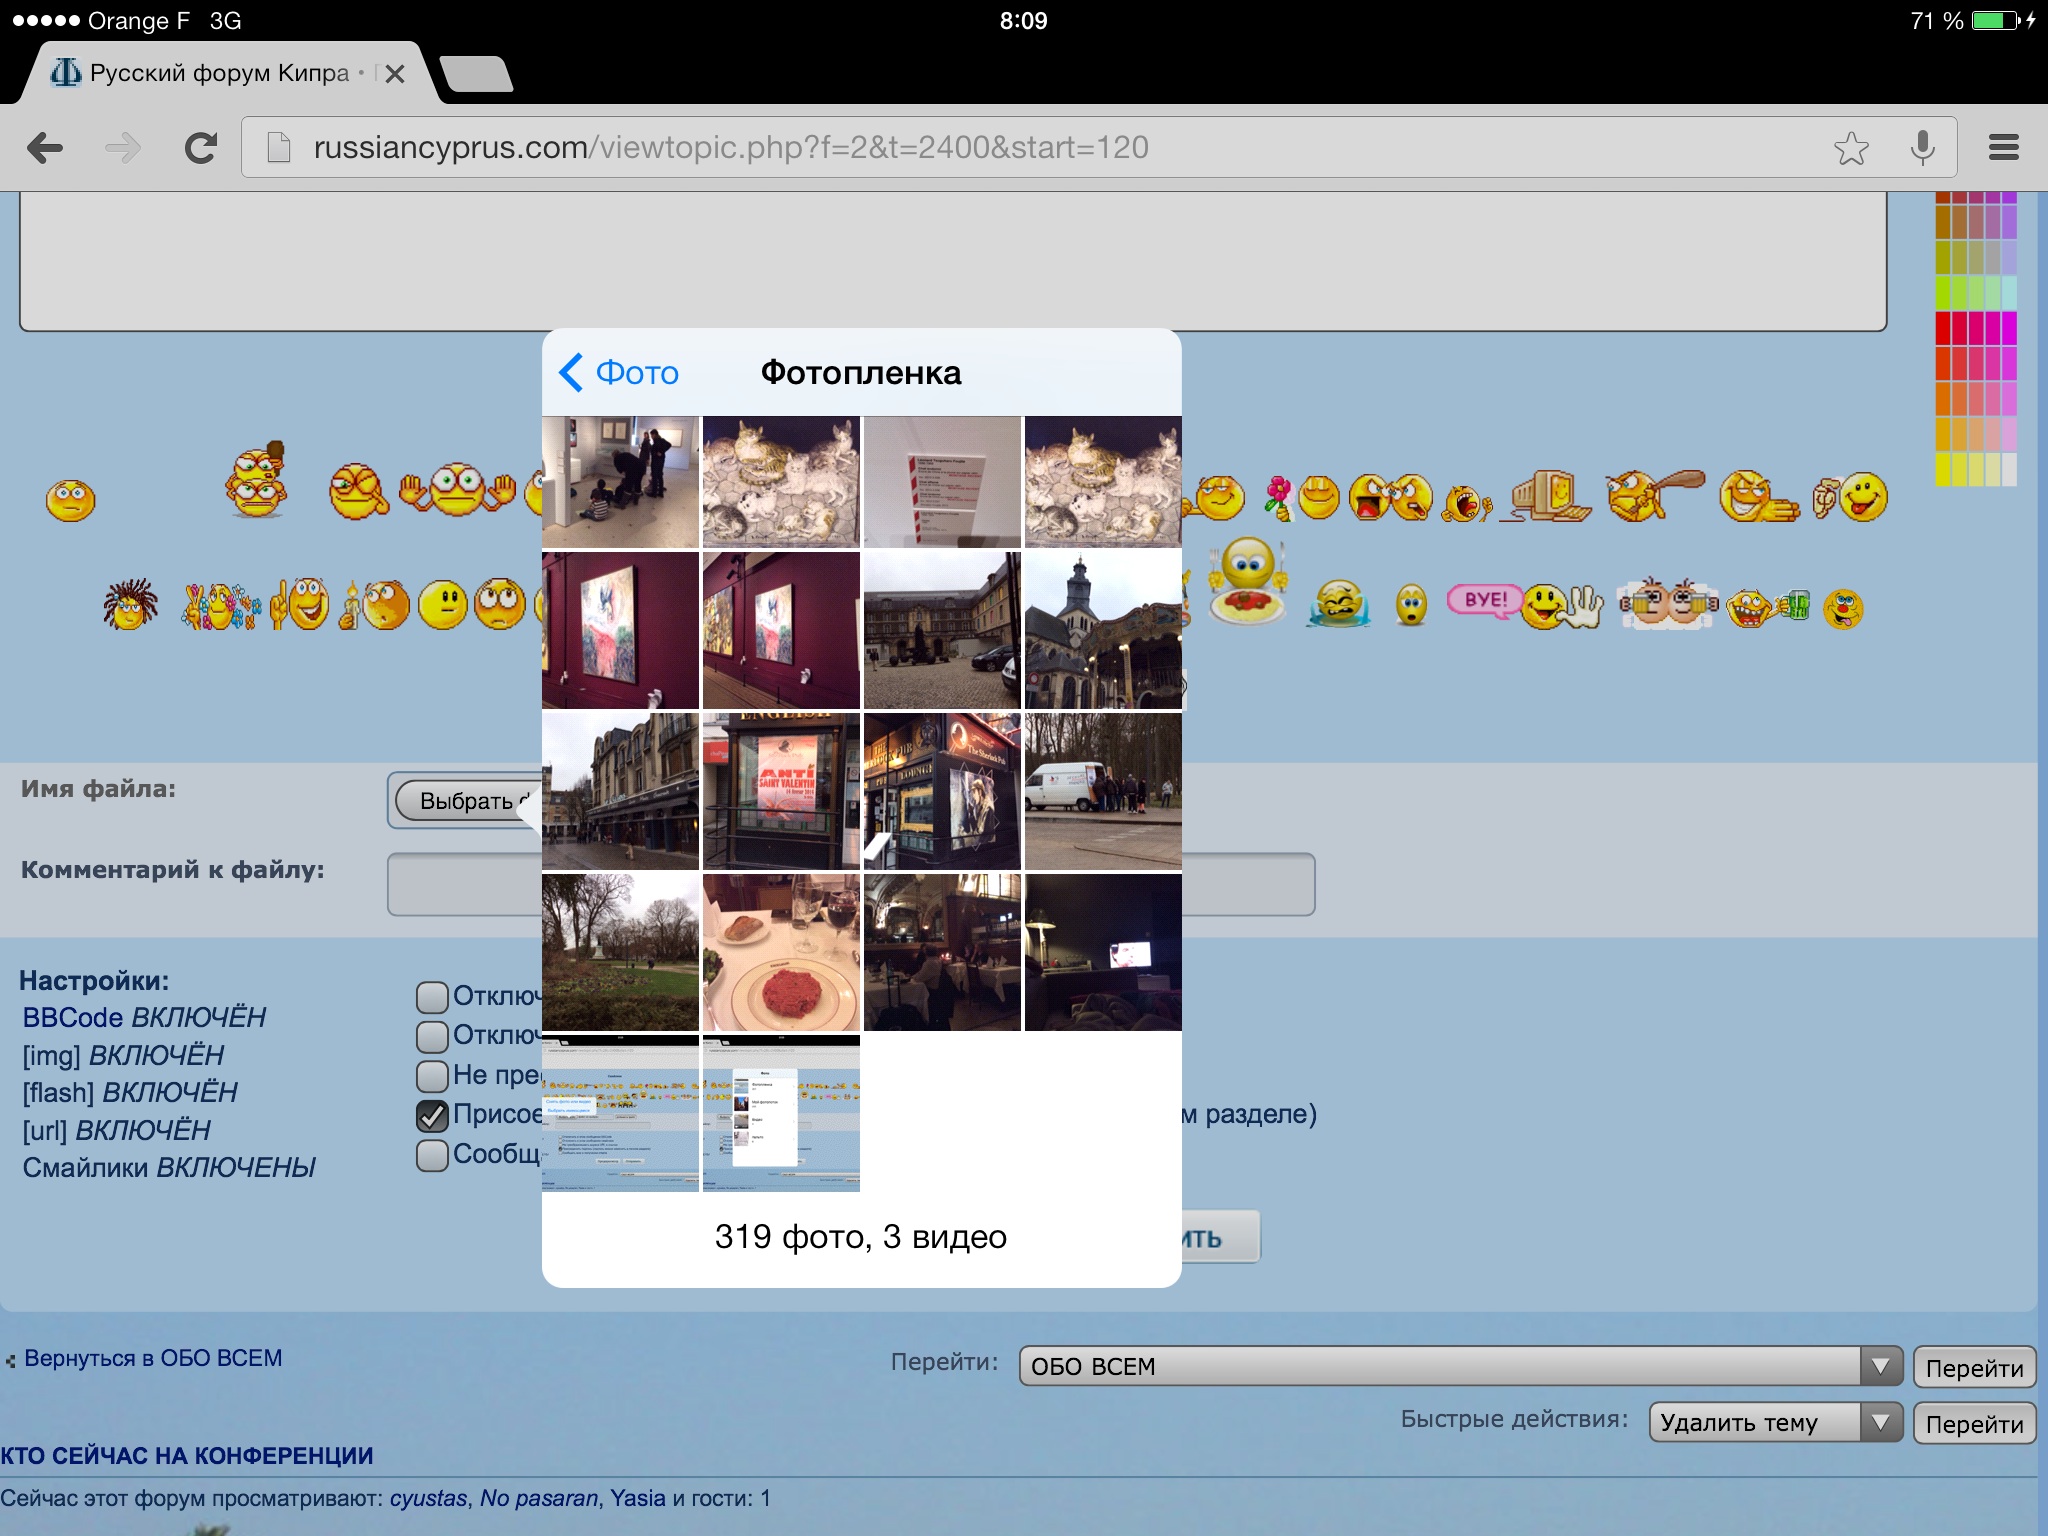Open the new empty browser tab

pos(477,75)
